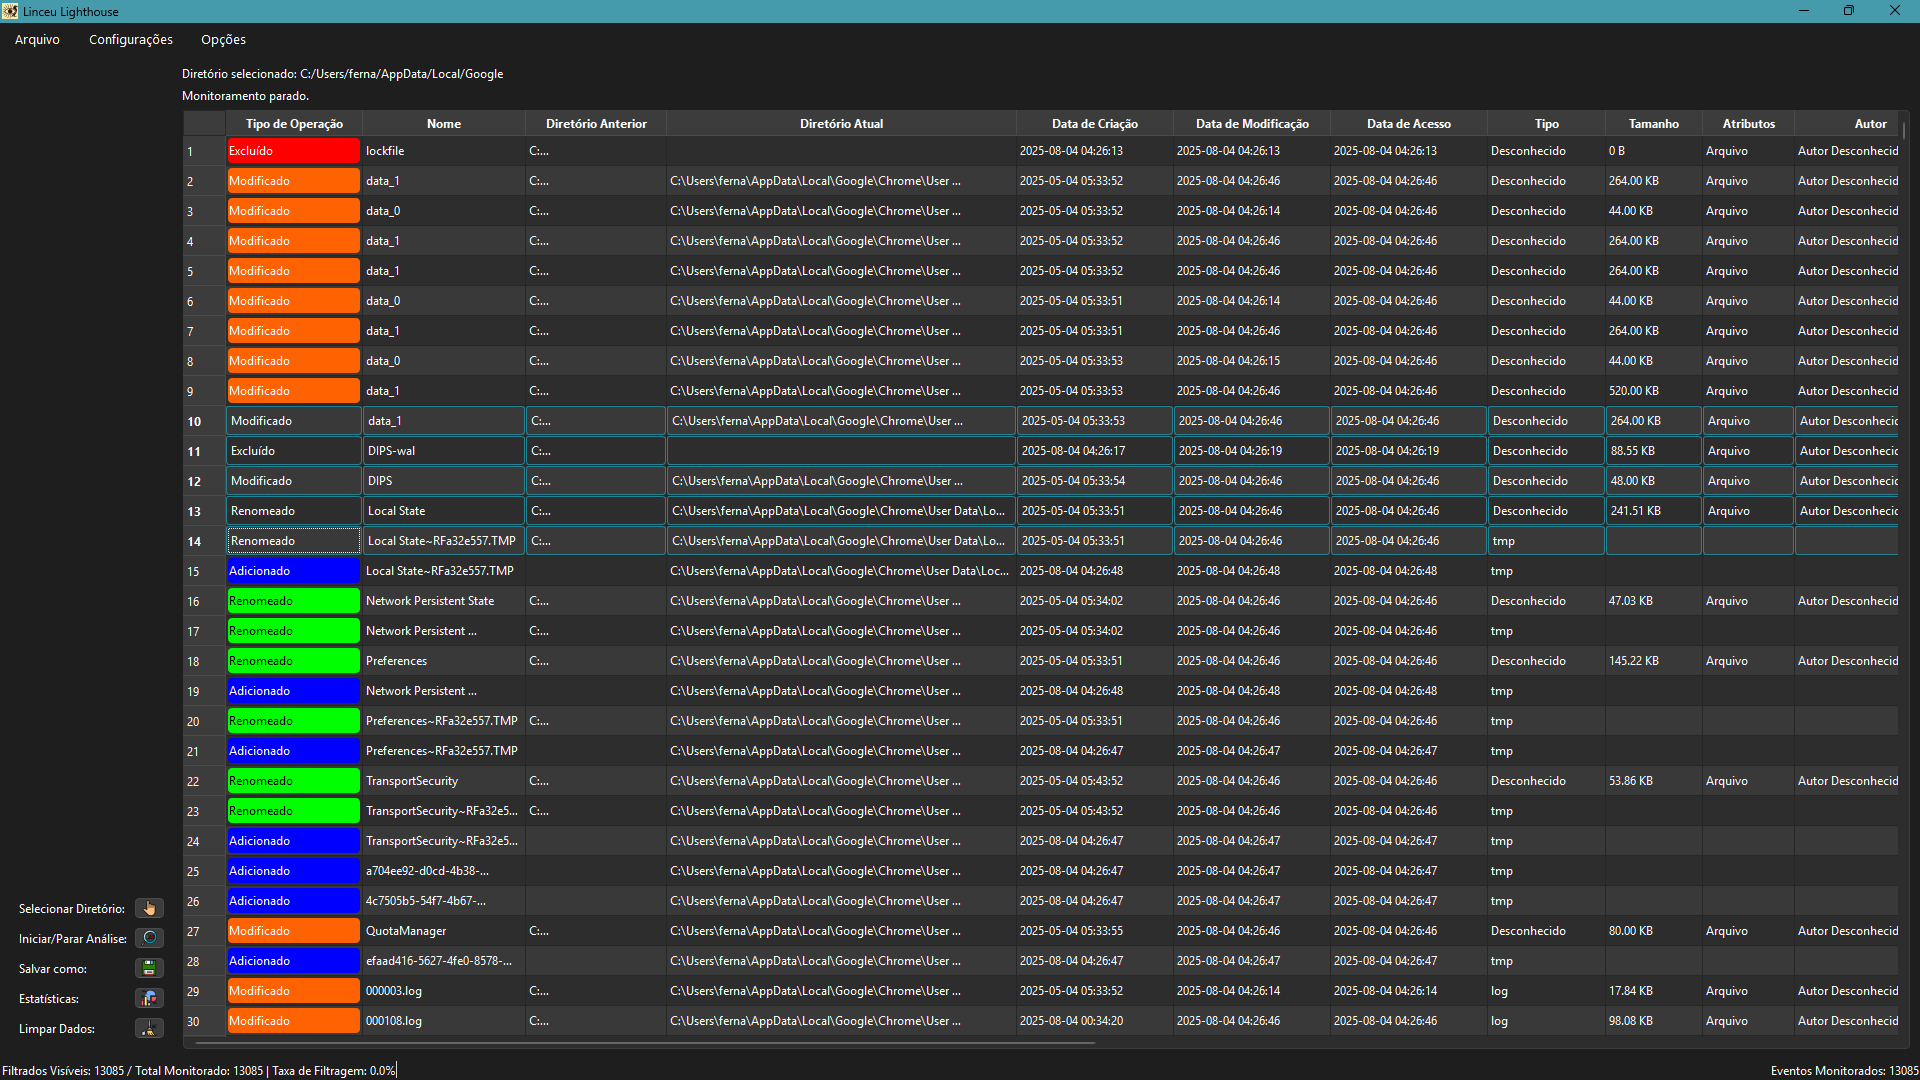Open the Arquivo menu
The image size is (1920, 1080).
[x=37, y=40]
